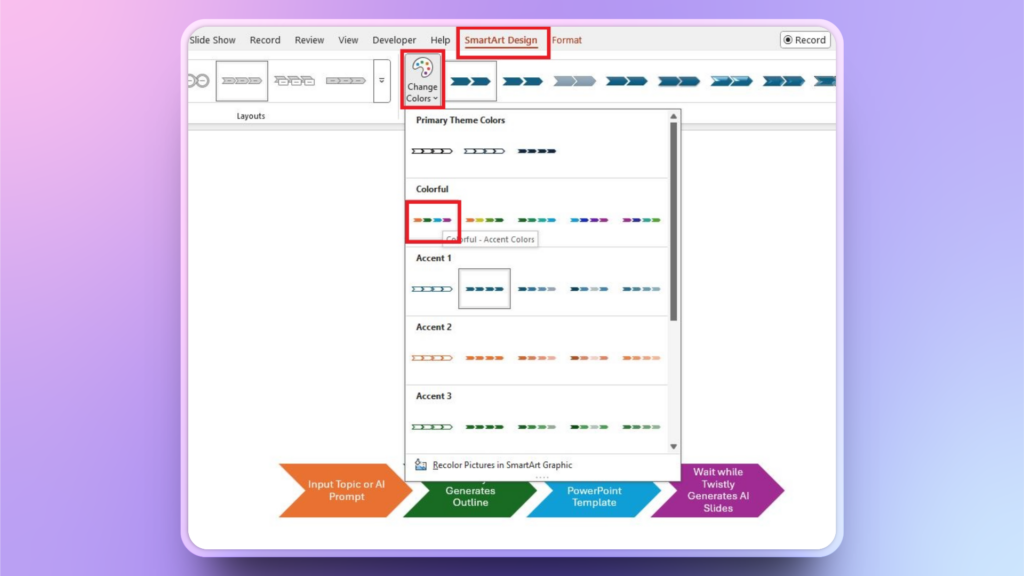Expand the Layouts gallery with the More arrow
The width and height of the screenshot is (1024, 576).
tap(381, 81)
